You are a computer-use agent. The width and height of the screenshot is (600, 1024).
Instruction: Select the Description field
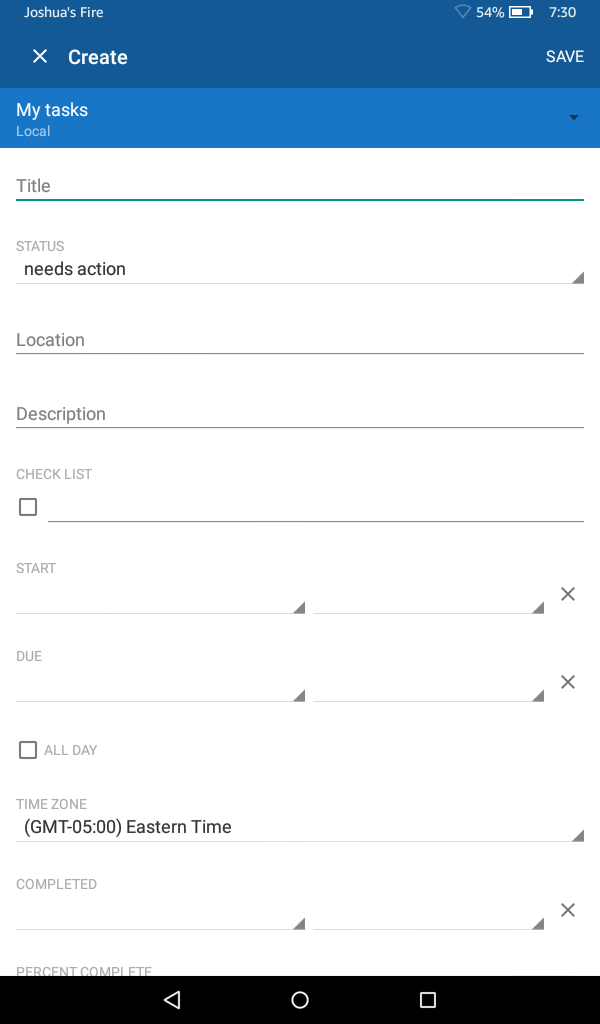300,413
